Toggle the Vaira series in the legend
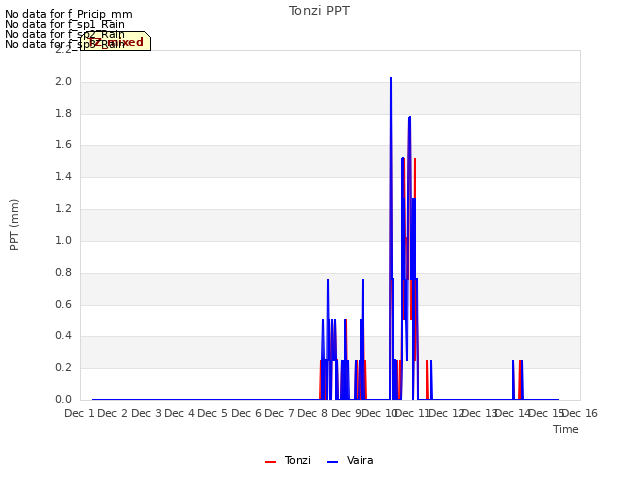Viewport: 640px width, 480px height. pyautogui.click(x=350, y=460)
